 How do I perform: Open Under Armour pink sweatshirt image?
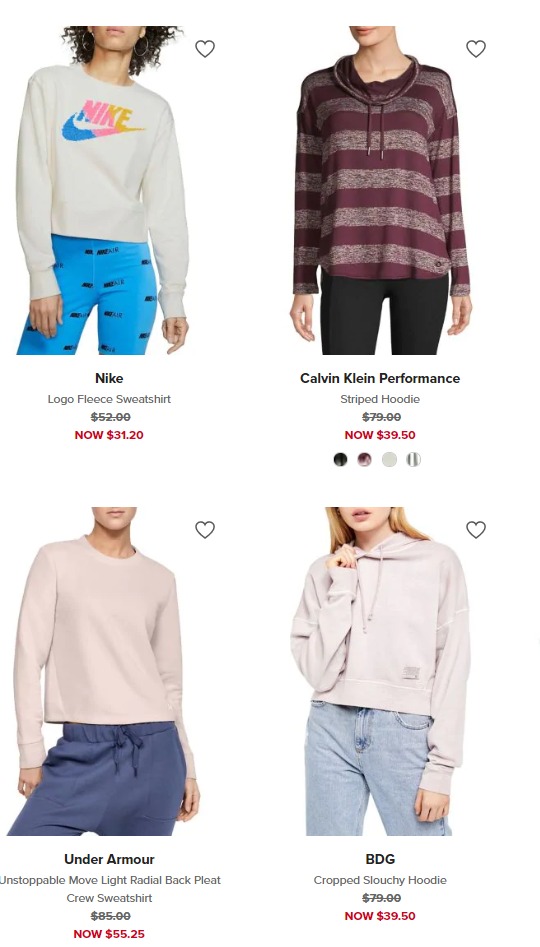(103, 671)
